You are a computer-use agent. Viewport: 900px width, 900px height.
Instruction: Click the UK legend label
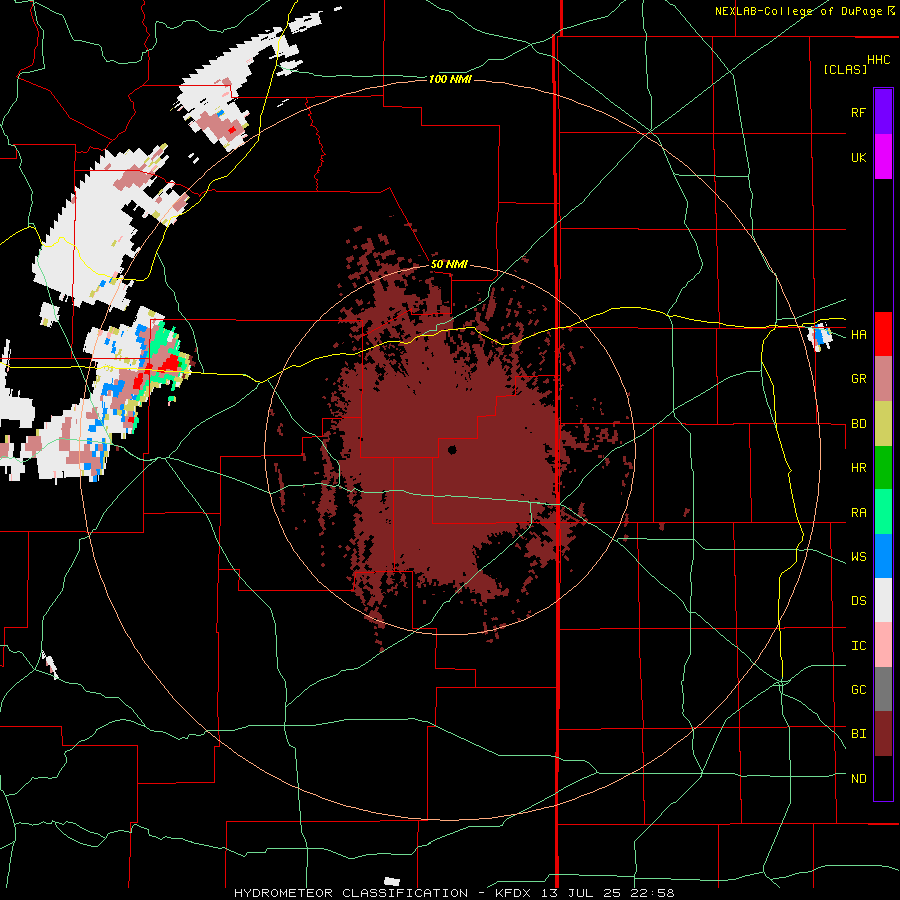(x=858, y=157)
